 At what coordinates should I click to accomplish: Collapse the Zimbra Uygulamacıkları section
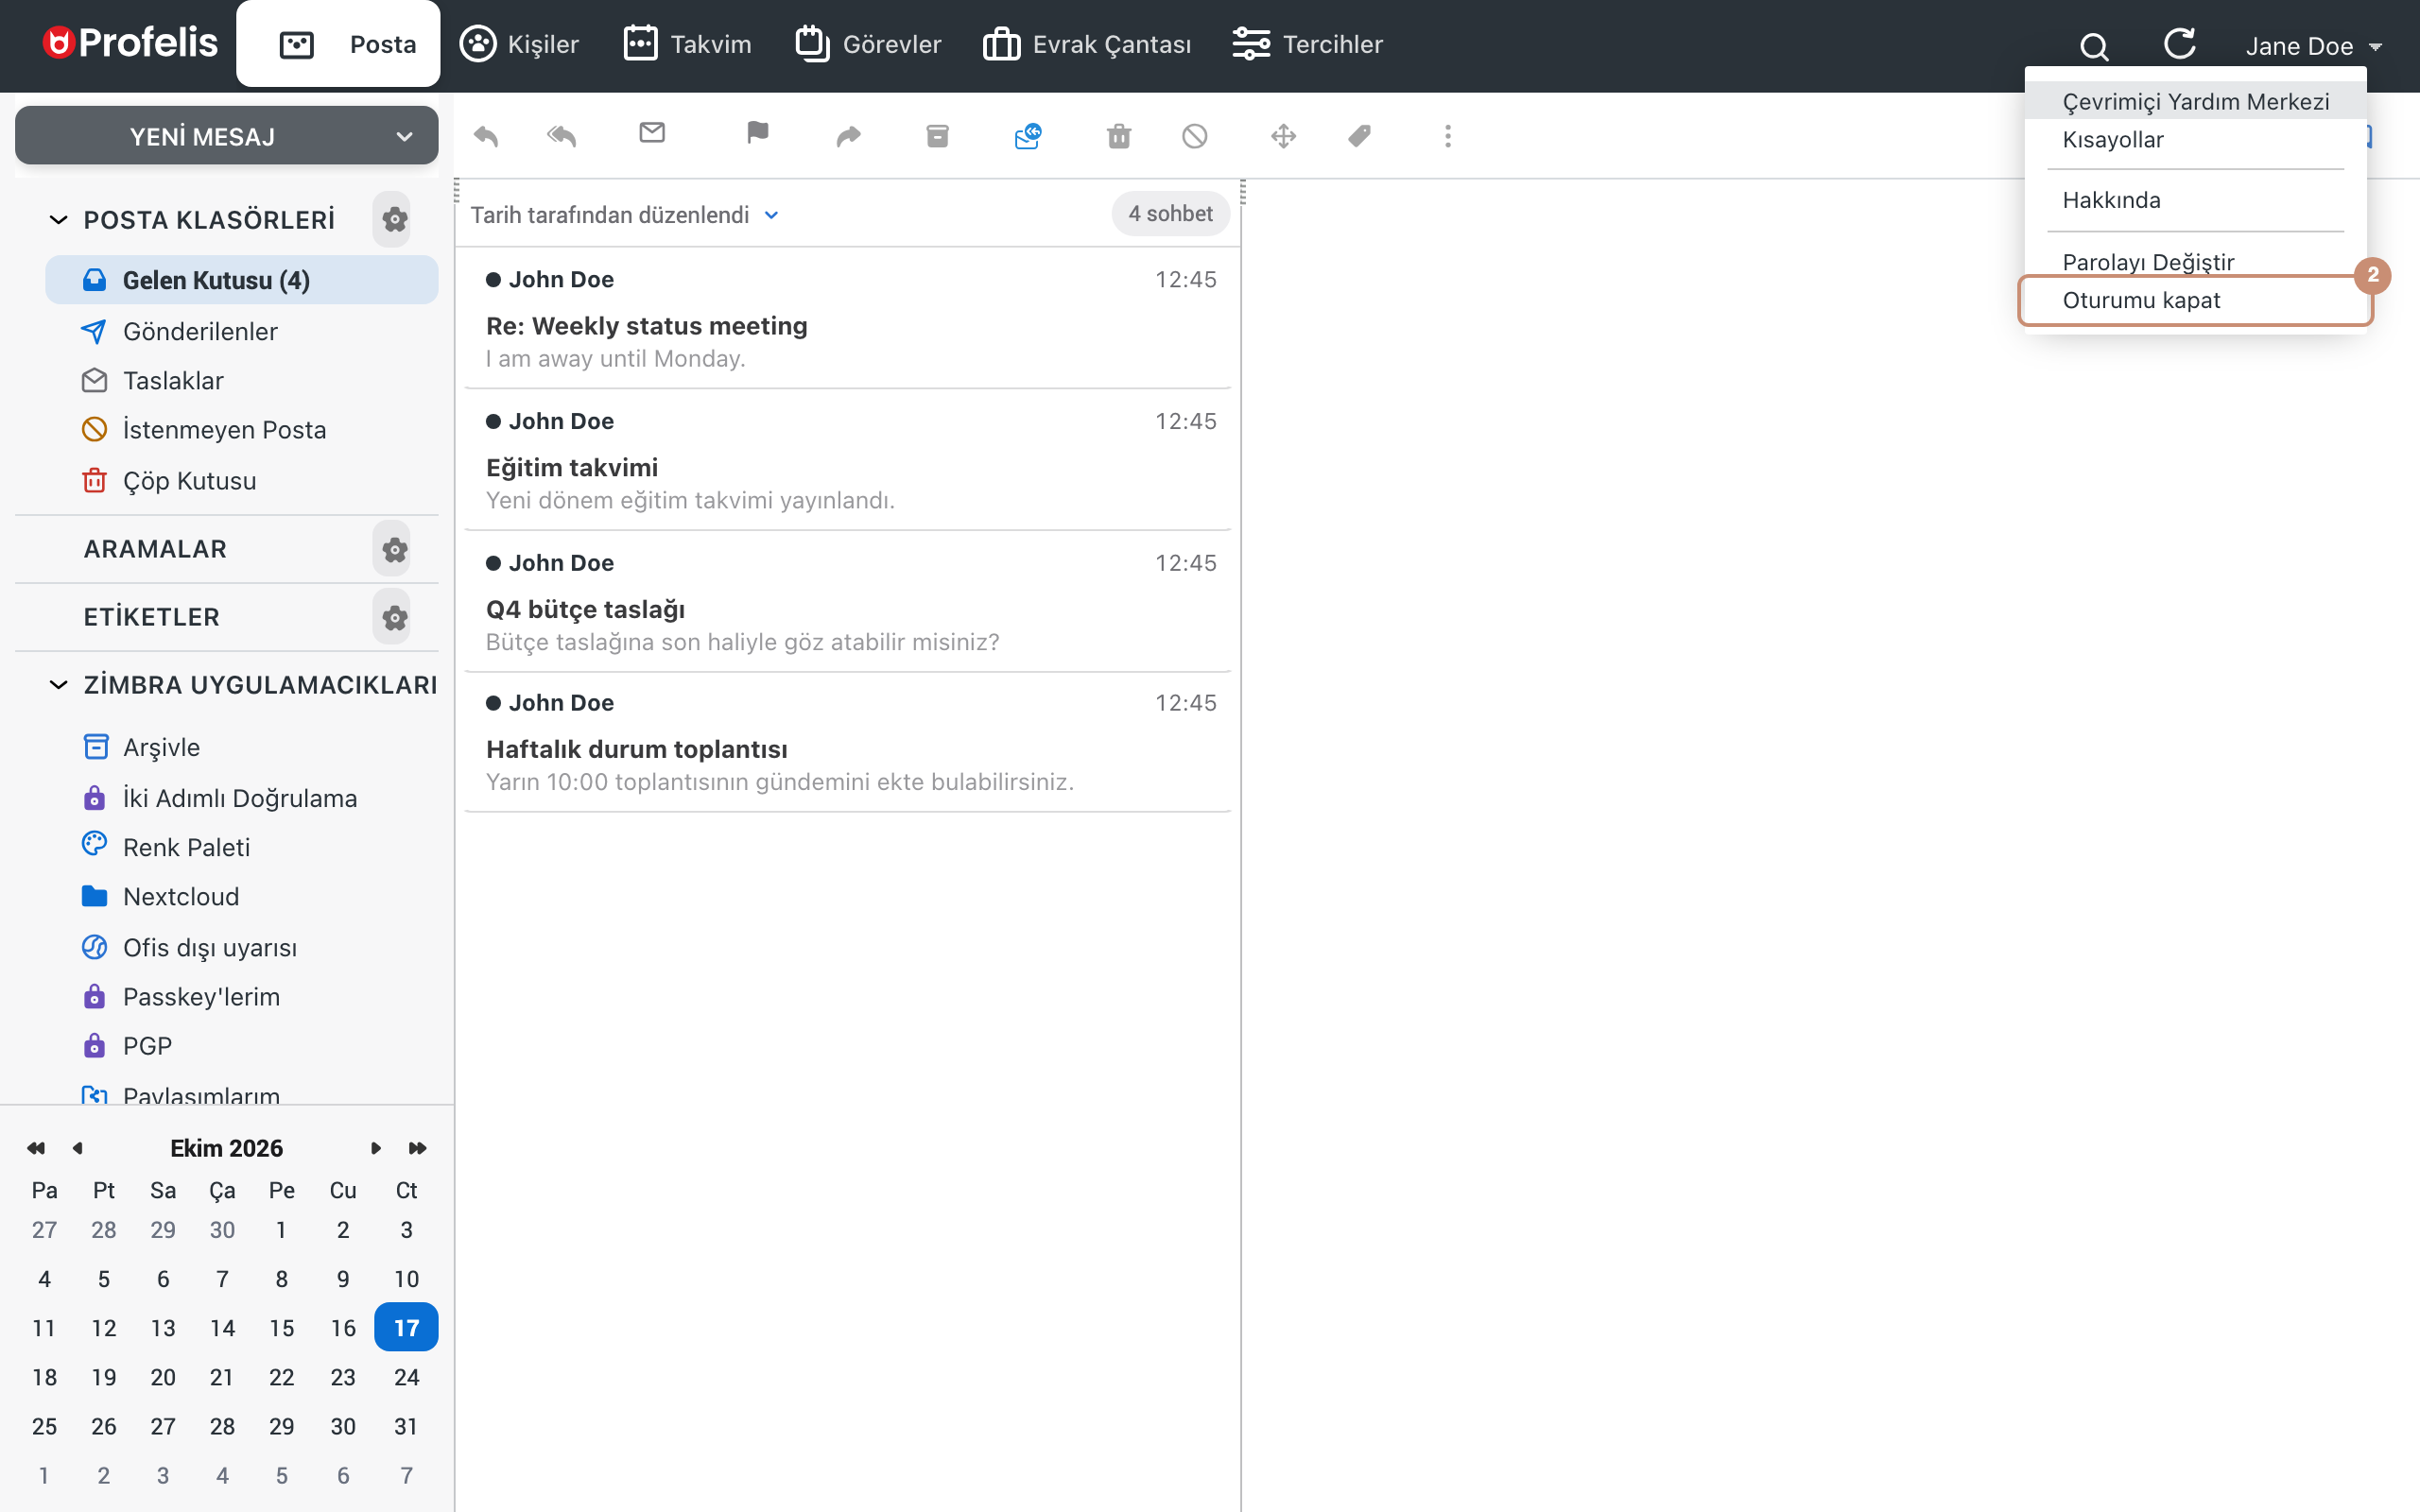coord(59,685)
